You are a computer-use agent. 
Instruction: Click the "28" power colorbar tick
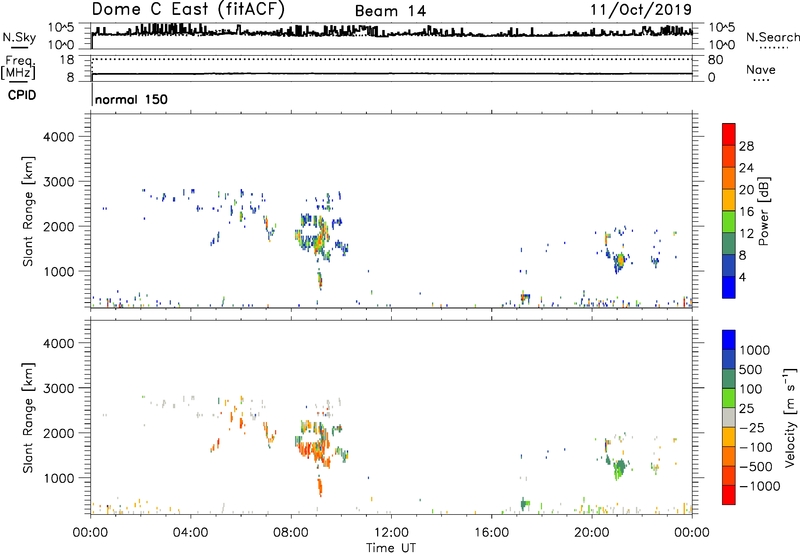click(746, 146)
